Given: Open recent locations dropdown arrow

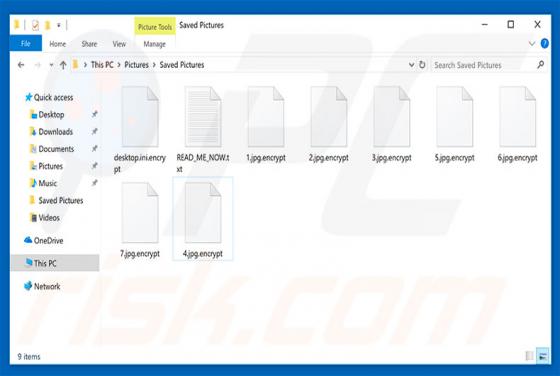Looking at the screenshot, I should 51,65.
